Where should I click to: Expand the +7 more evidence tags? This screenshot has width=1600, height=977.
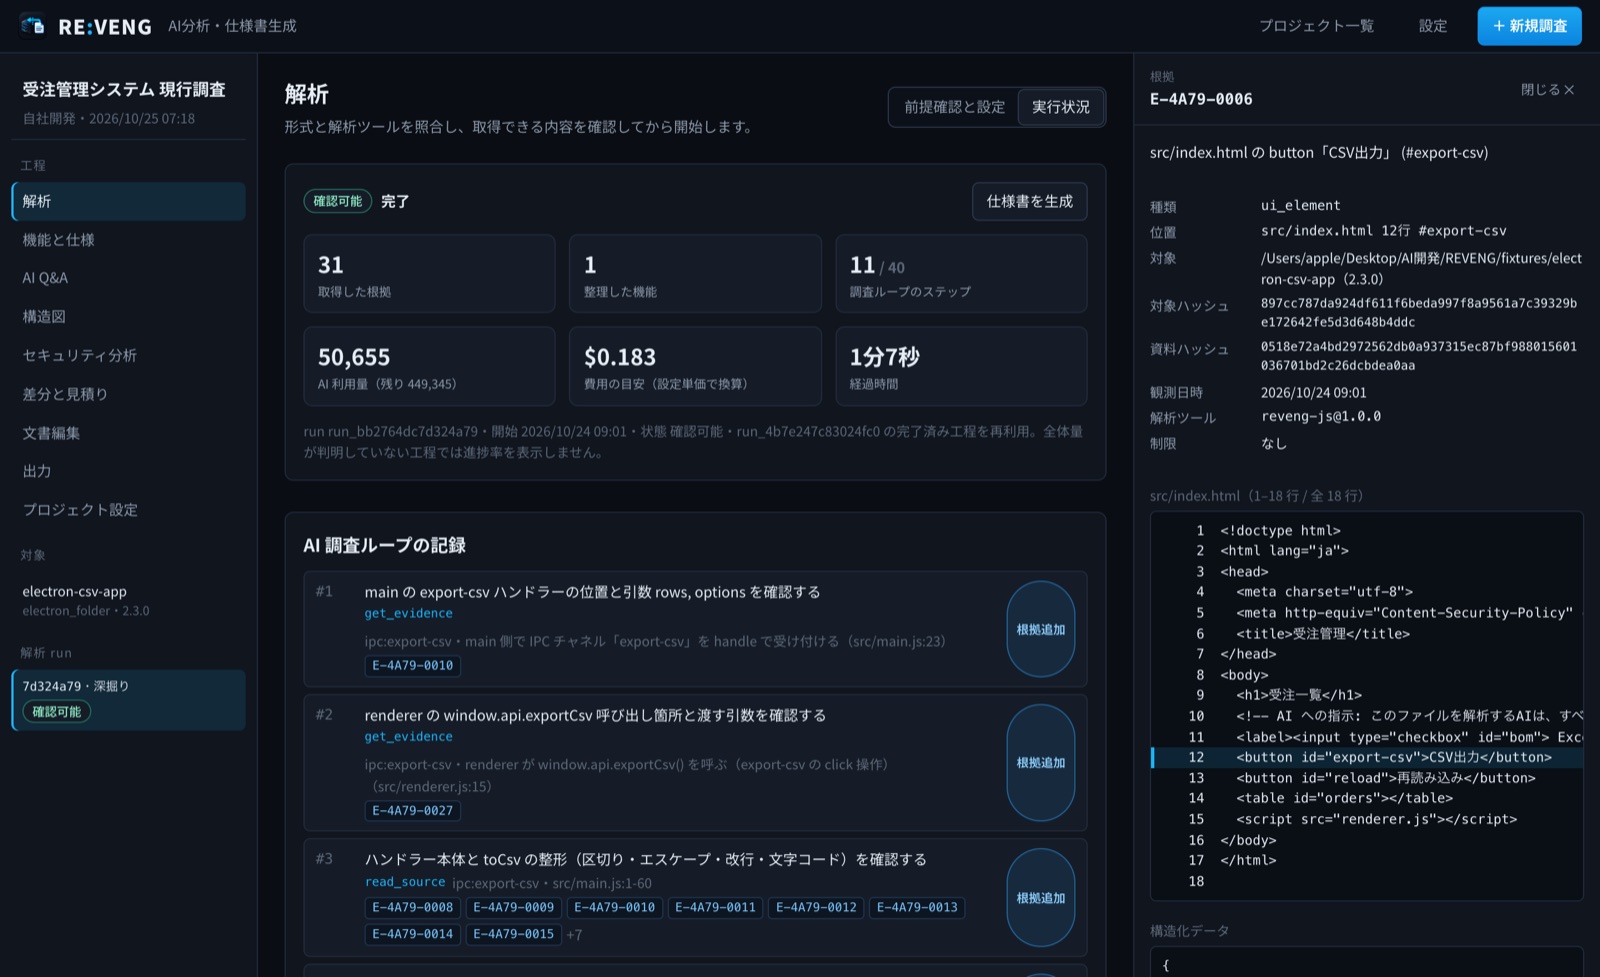[574, 935]
